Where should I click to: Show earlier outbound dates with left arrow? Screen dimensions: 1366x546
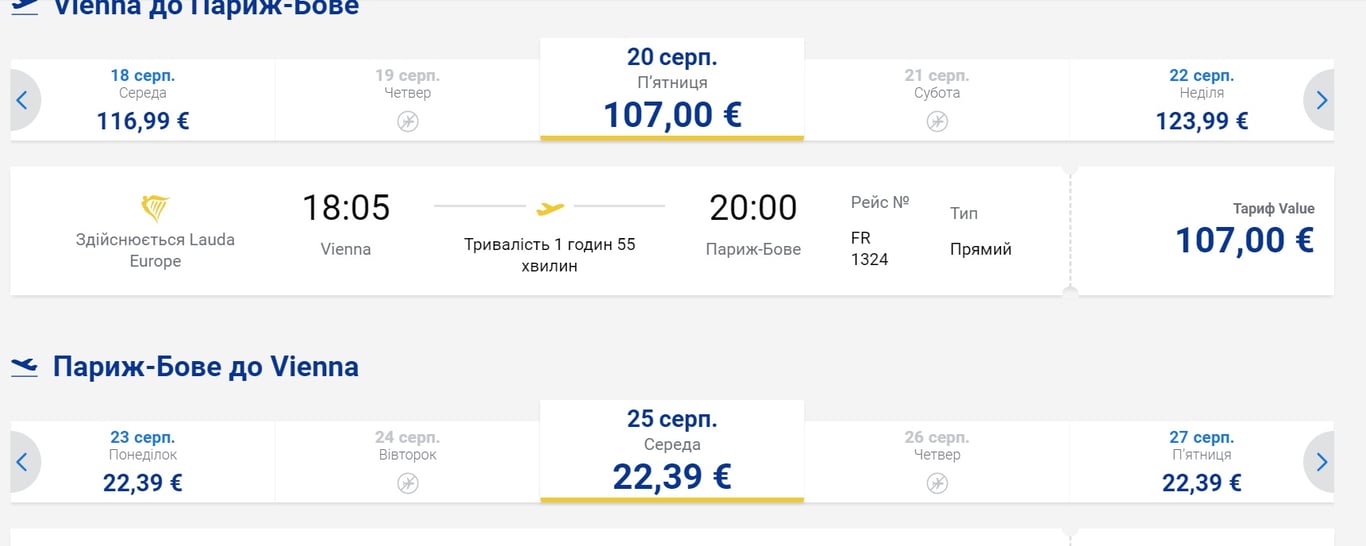[22, 100]
